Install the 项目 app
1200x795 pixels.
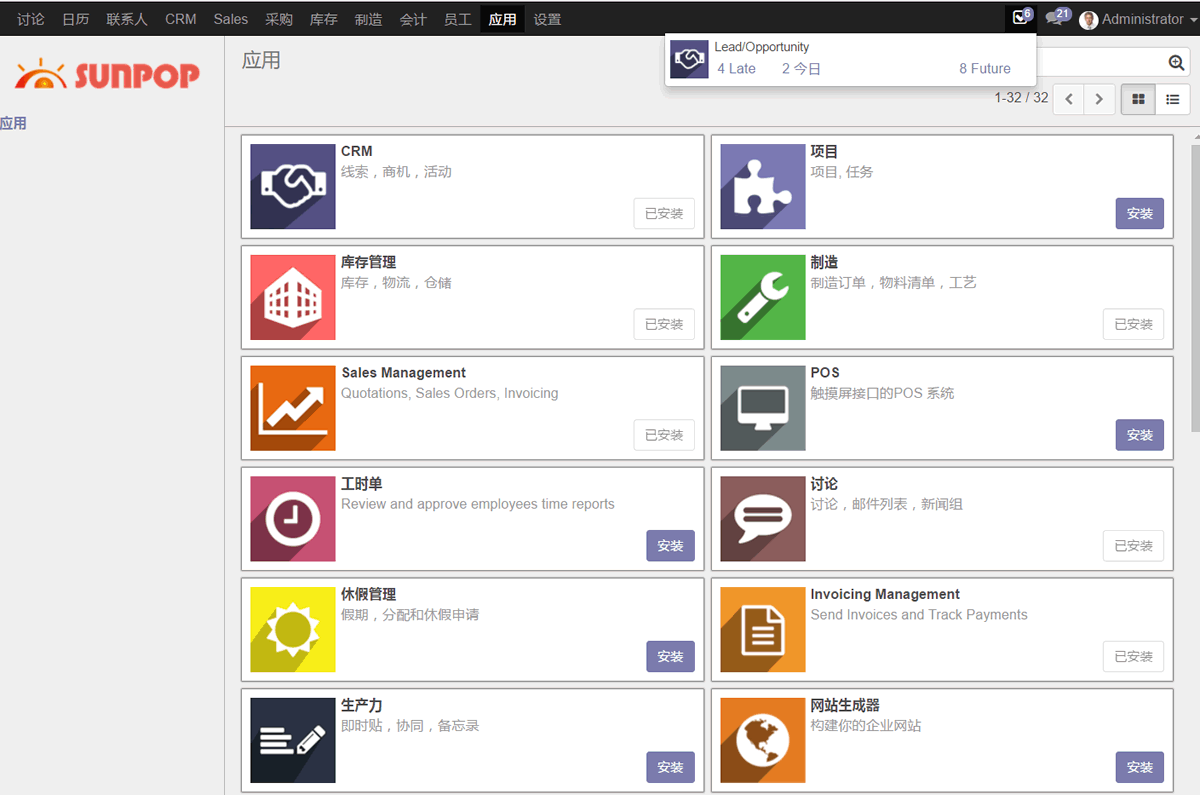(1140, 213)
